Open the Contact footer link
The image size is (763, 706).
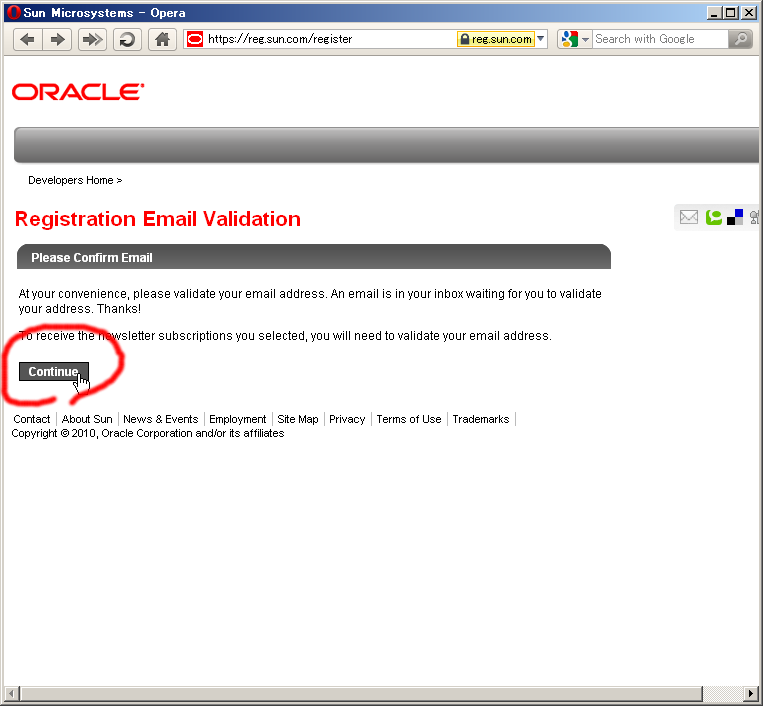(32, 419)
